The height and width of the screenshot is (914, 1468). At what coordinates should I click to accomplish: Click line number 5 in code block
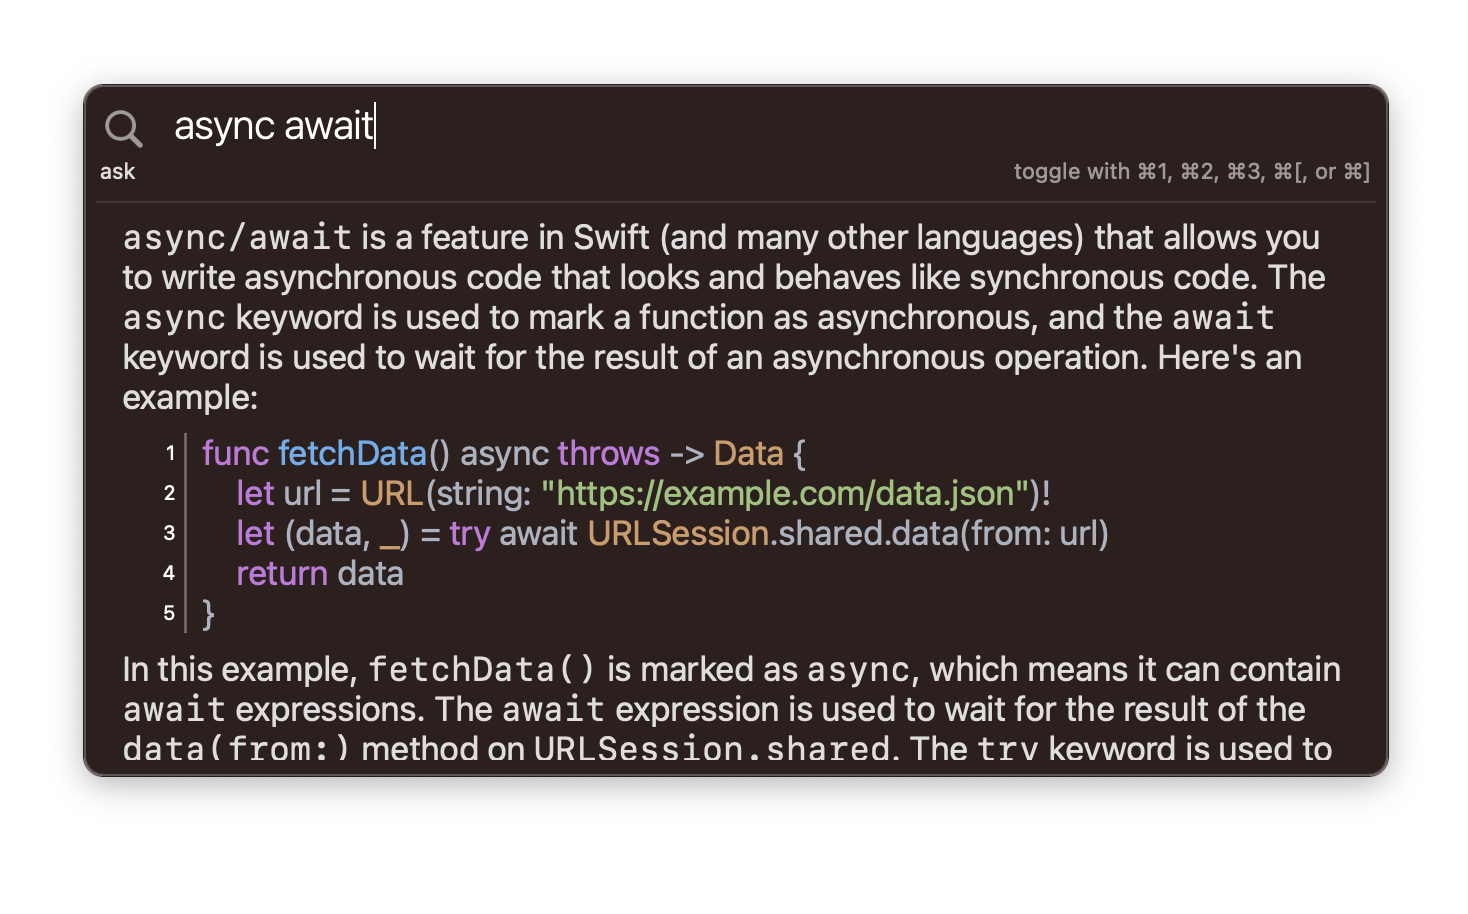[x=169, y=613]
